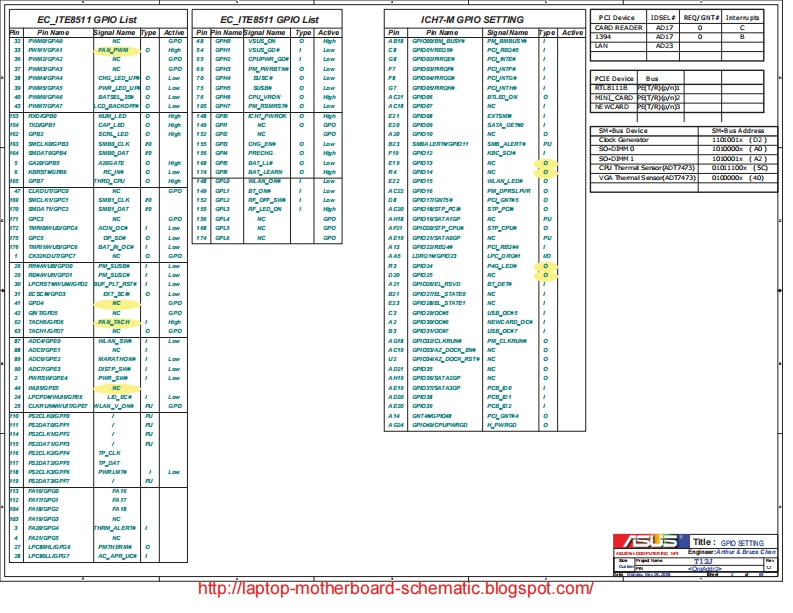Image resolution: width=793 pixels, height=613 pixels.
Task: Select the CARD READER row in PCI table
Action: pos(619,28)
